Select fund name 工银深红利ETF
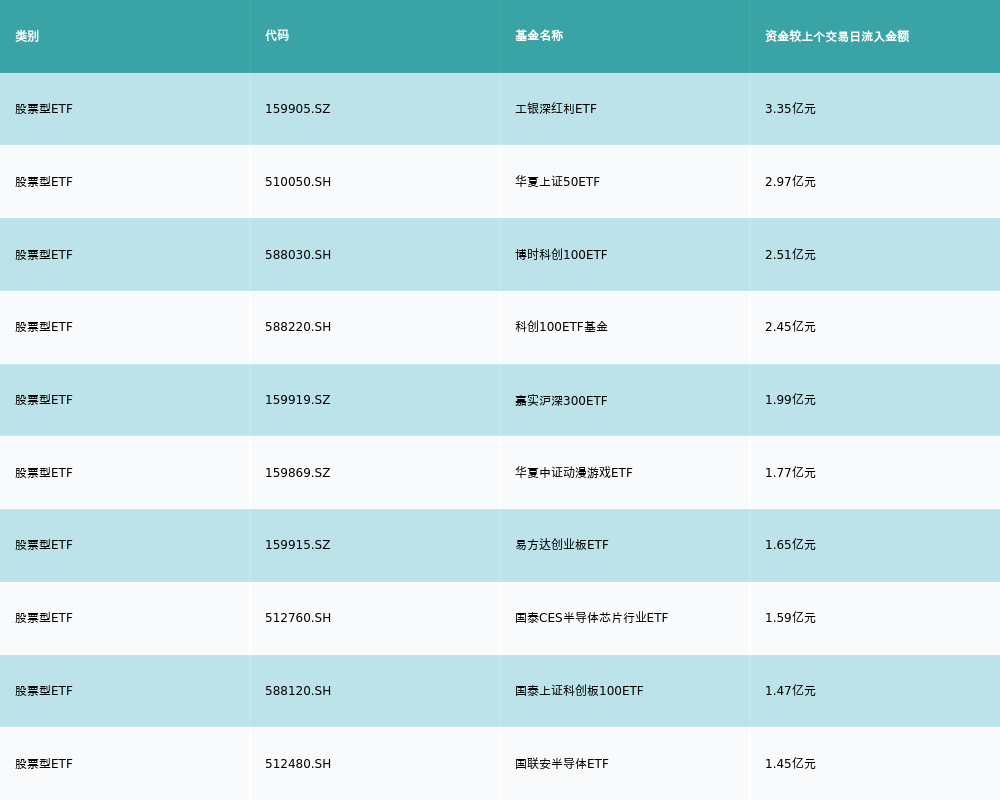 click(556, 109)
